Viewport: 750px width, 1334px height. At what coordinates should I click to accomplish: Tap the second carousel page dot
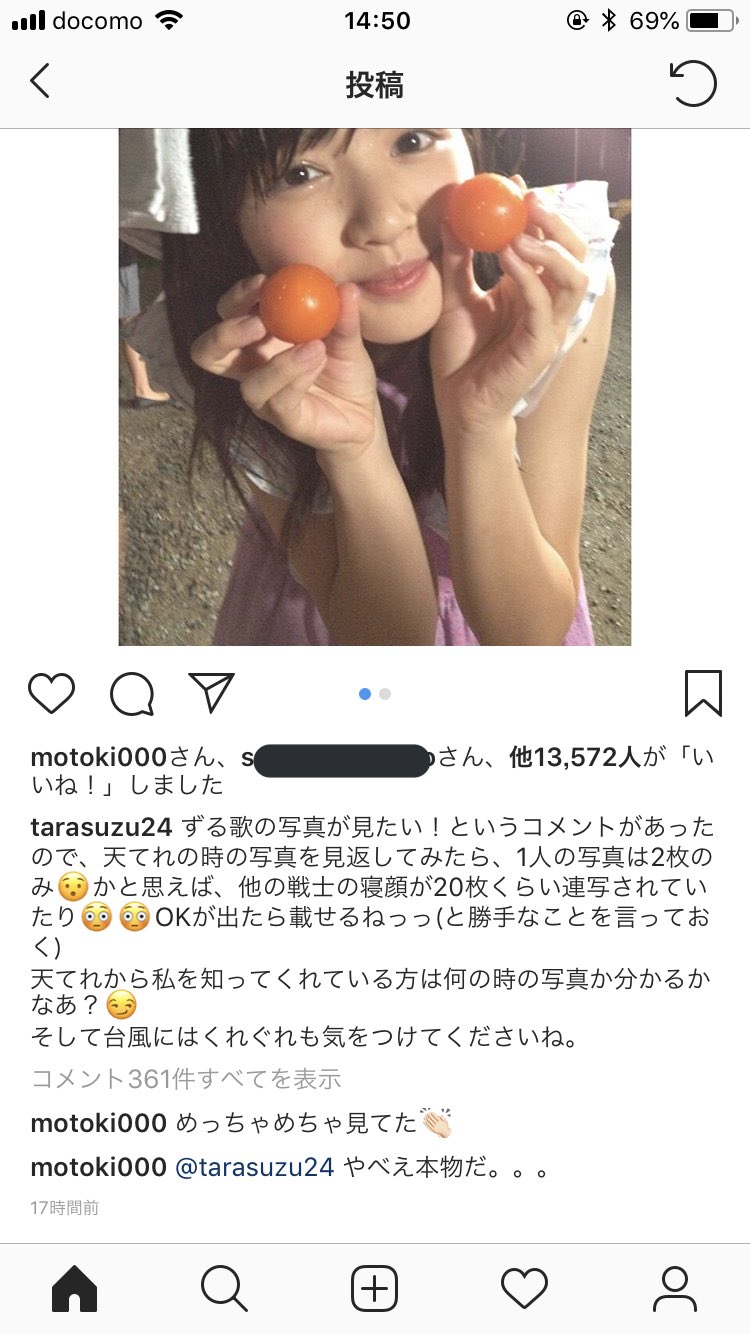tap(385, 694)
